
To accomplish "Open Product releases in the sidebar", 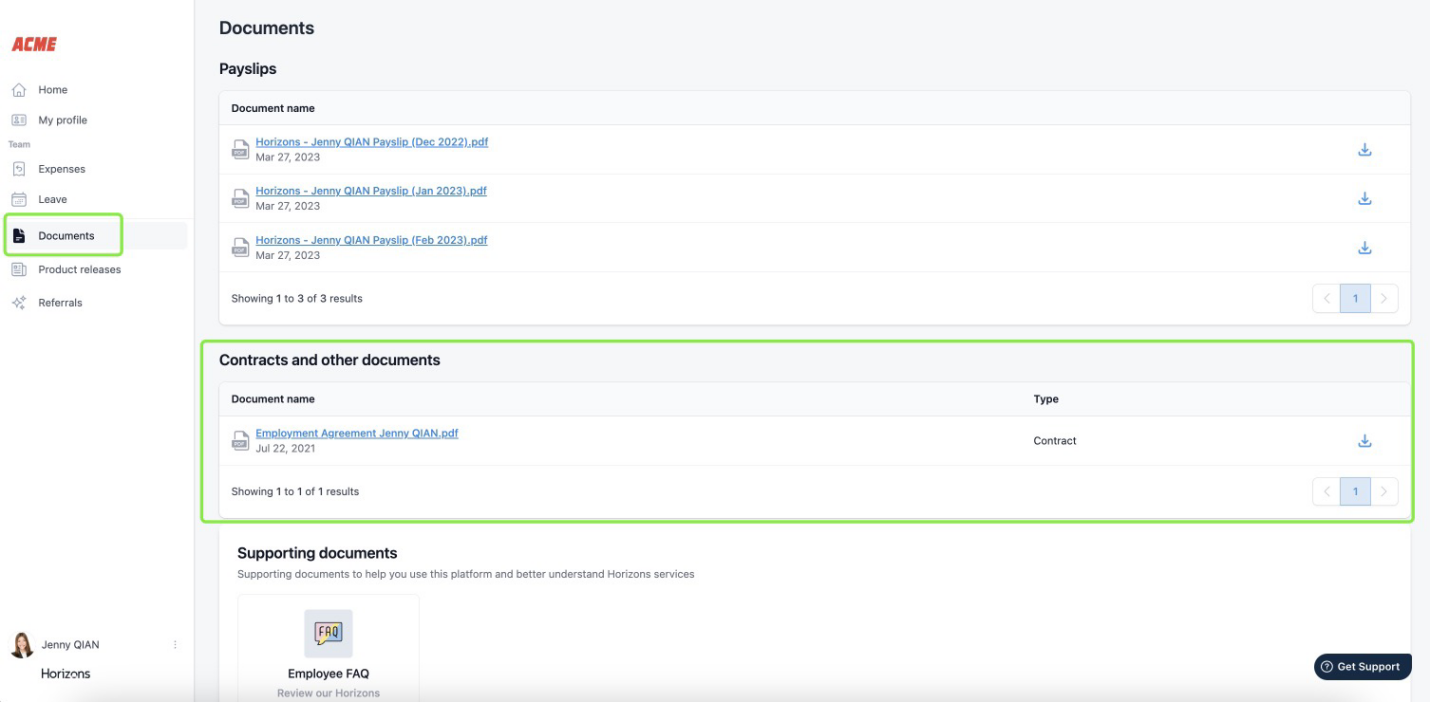I will point(79,270).
